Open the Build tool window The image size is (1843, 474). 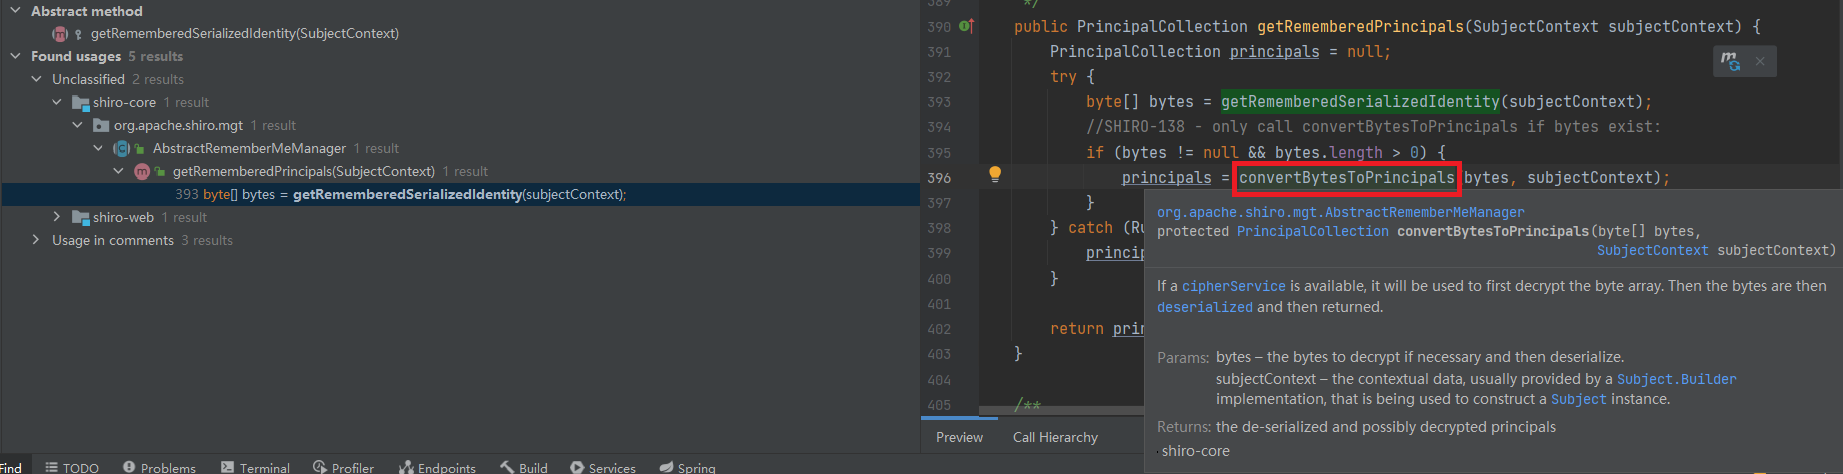tap(524, 467)
